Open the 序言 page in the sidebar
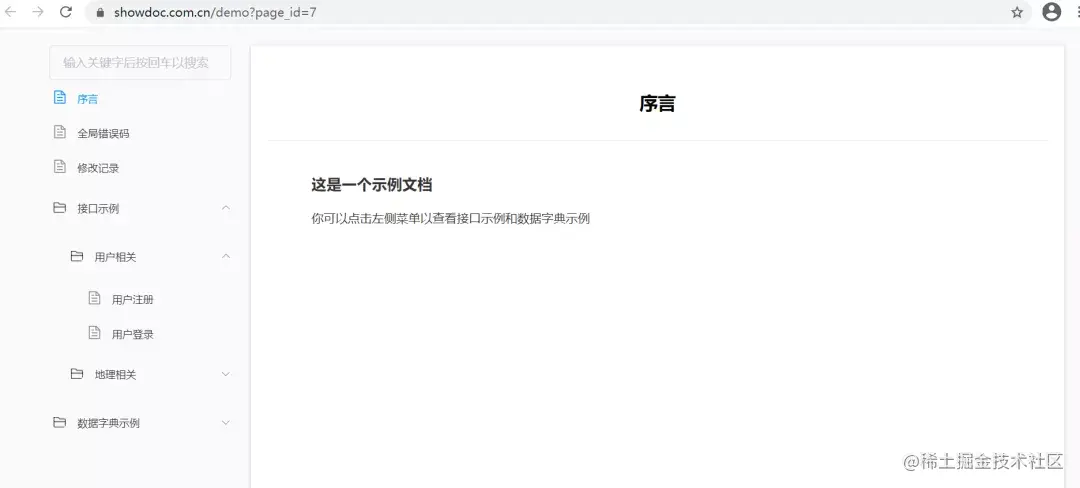 coord(87,99)
